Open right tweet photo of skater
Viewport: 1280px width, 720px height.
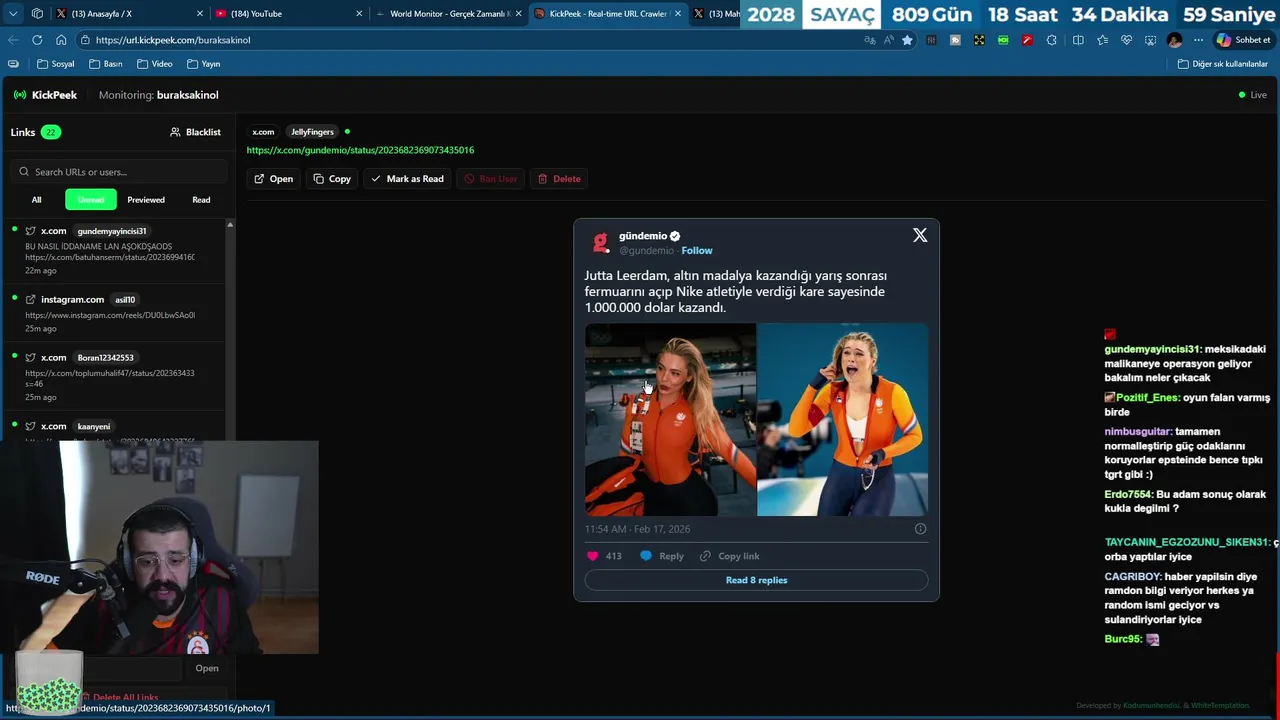(843, 419)
